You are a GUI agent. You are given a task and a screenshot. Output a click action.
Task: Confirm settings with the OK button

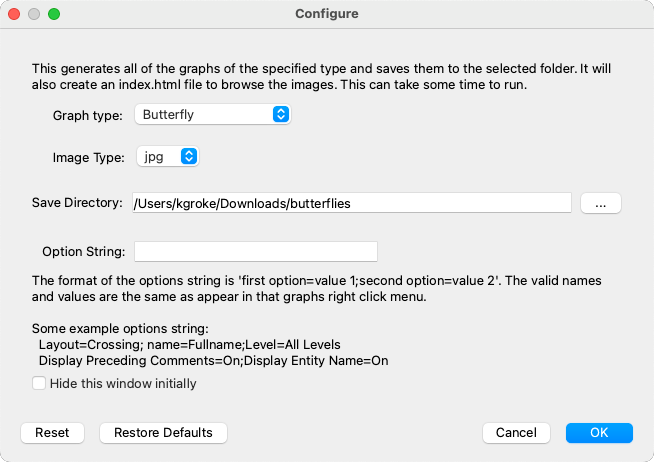click(x=599, y=433)
